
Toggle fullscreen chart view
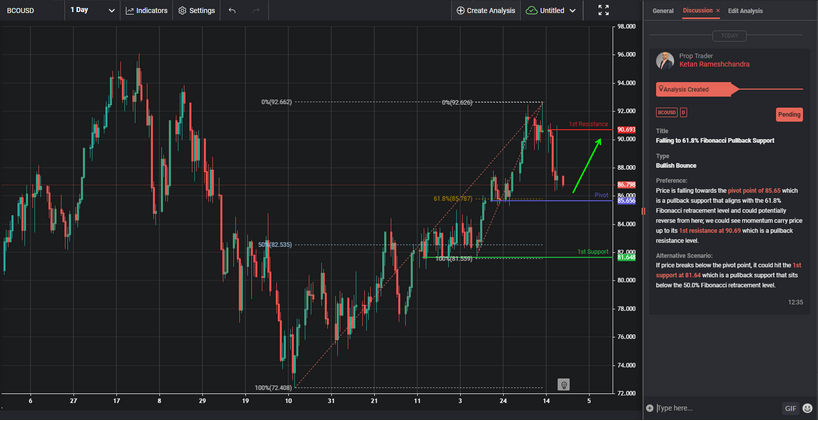point(604,10)
